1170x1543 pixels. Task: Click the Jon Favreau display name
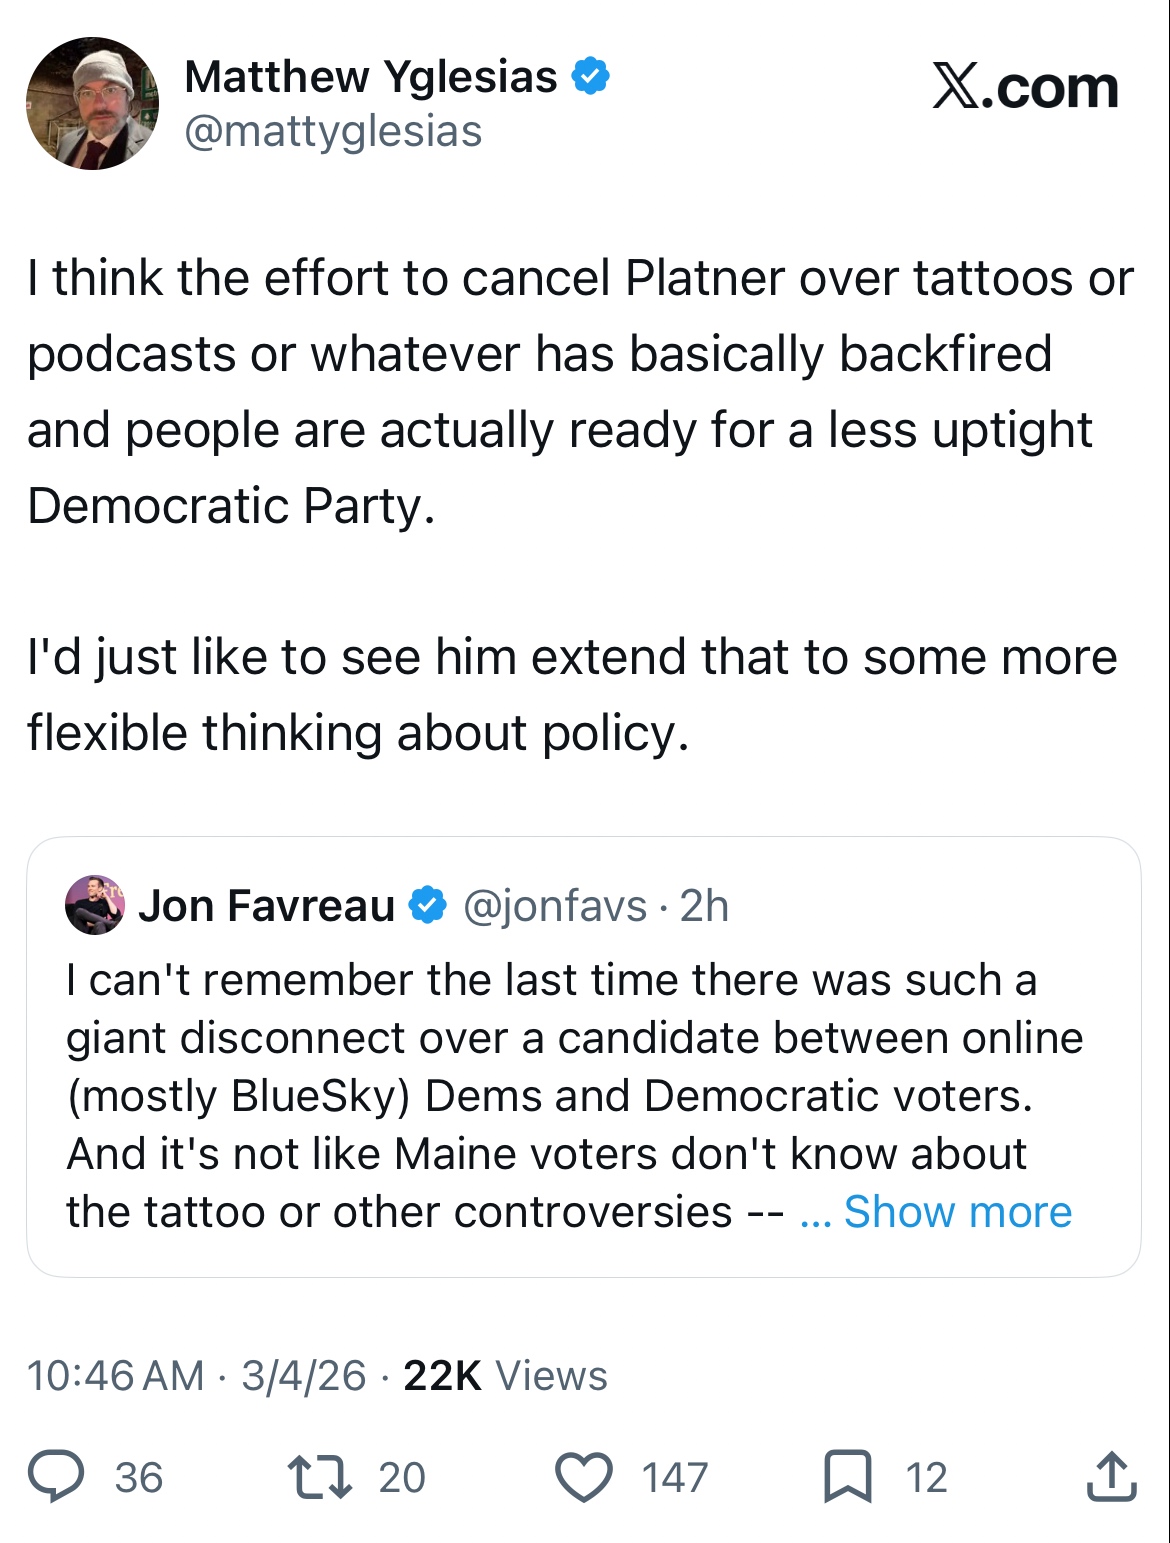pos(266,906)
